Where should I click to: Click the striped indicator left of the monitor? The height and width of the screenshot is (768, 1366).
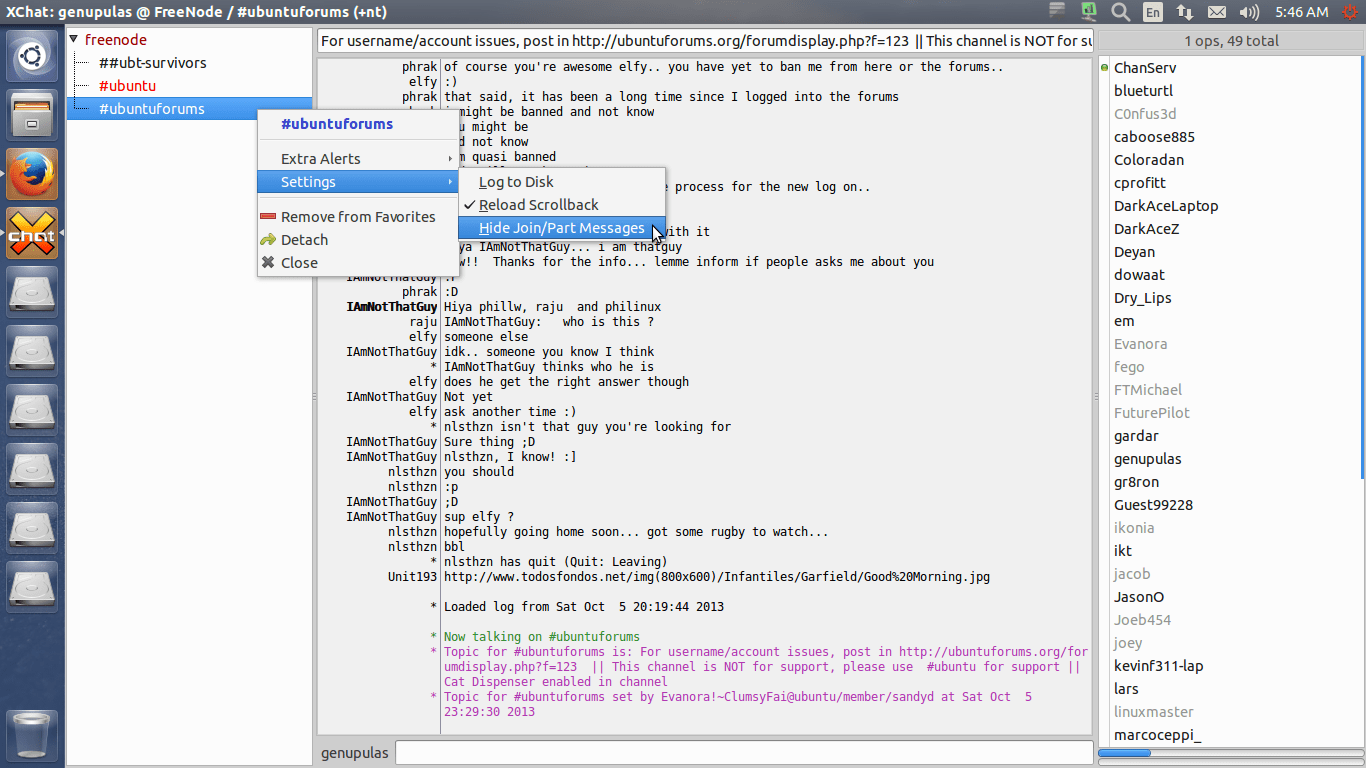[x=1057, y=10]
